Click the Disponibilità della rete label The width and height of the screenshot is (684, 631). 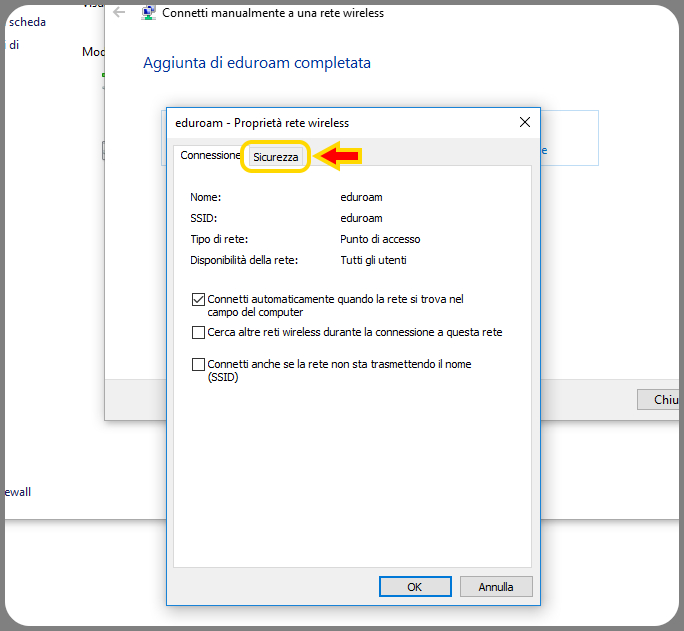pyautogui.click(x=244, y=260)
